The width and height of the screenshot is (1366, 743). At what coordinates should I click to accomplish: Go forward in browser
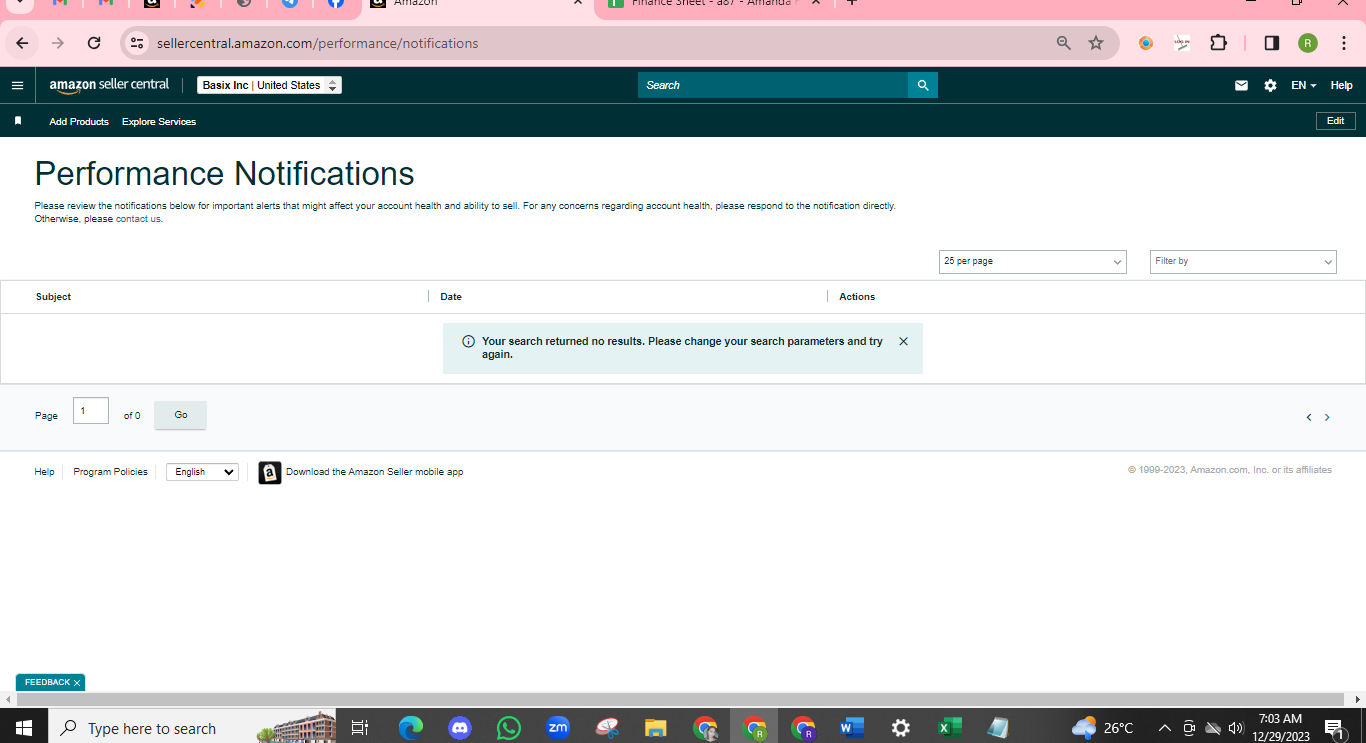coord(58,43)
